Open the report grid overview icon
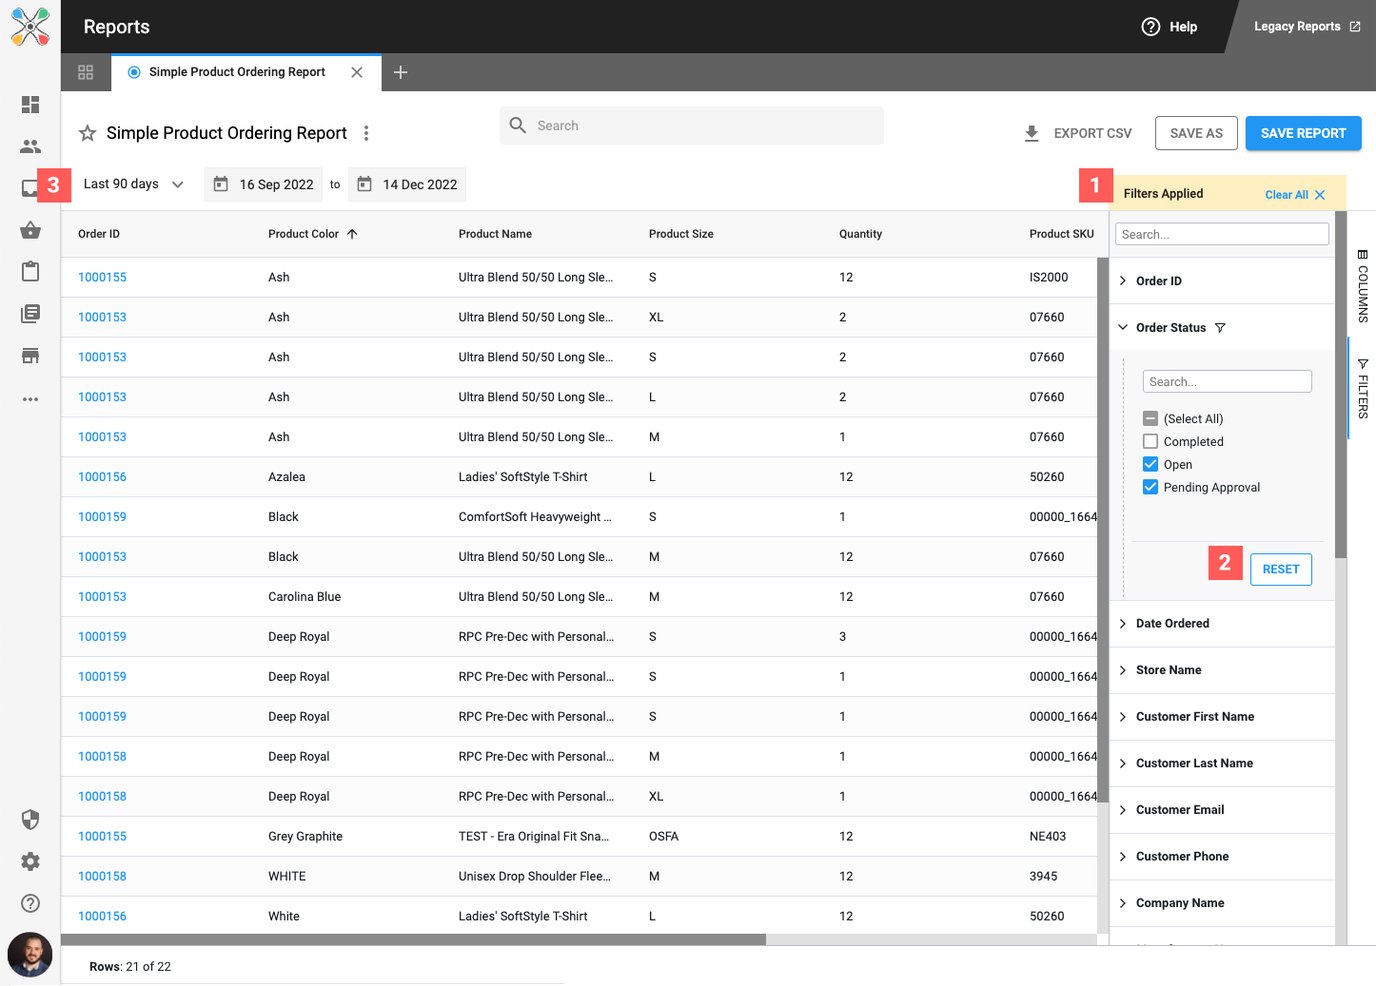1376x986 pixels. coord(85,72)
